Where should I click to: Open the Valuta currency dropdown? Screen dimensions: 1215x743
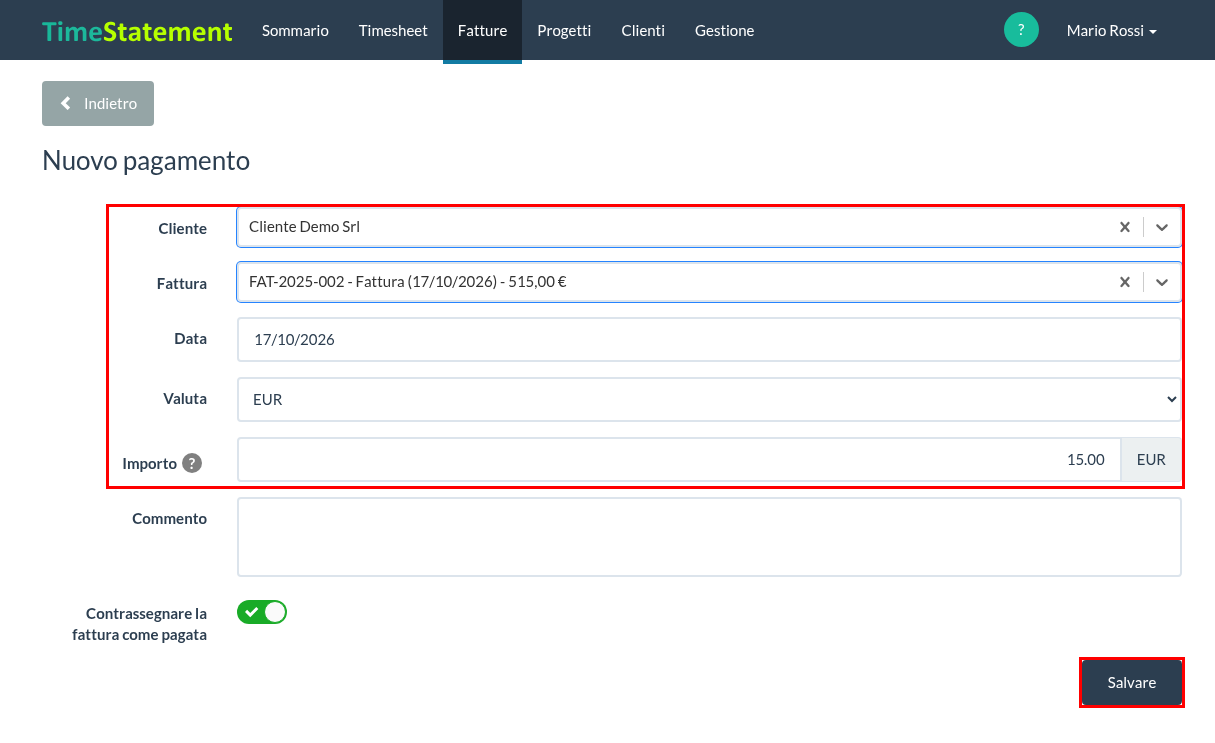click(x=709, y=399)
